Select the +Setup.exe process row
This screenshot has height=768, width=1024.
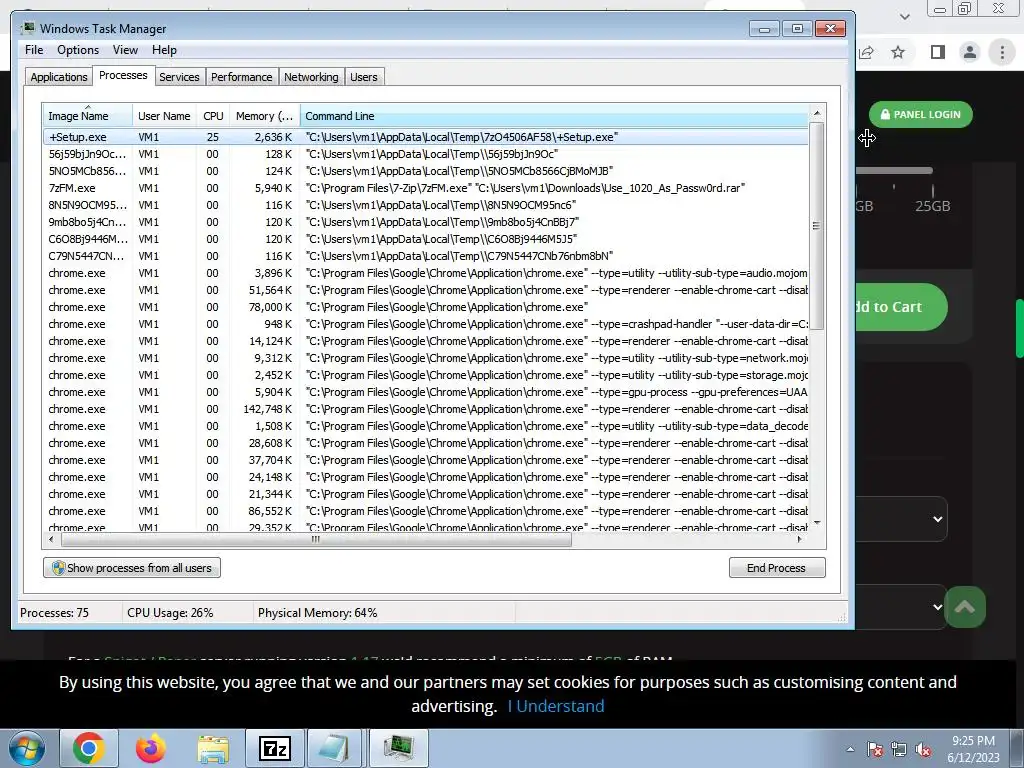(x=426, y=137)
